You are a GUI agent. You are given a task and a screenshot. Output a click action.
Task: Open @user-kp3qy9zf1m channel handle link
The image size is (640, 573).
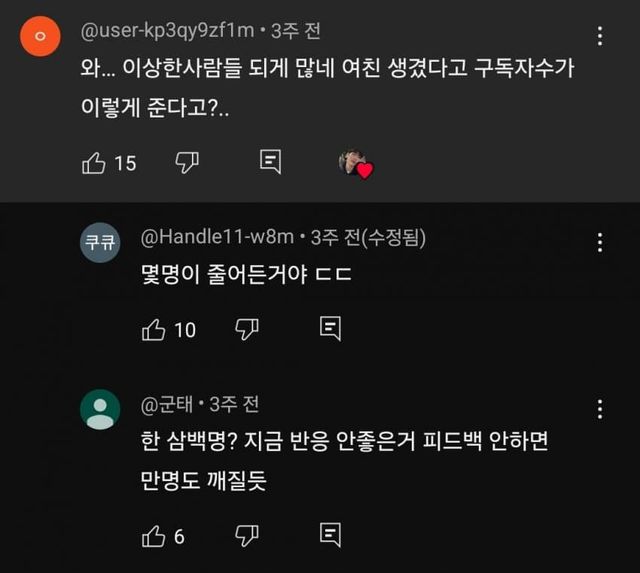click(x=166, y=33)
